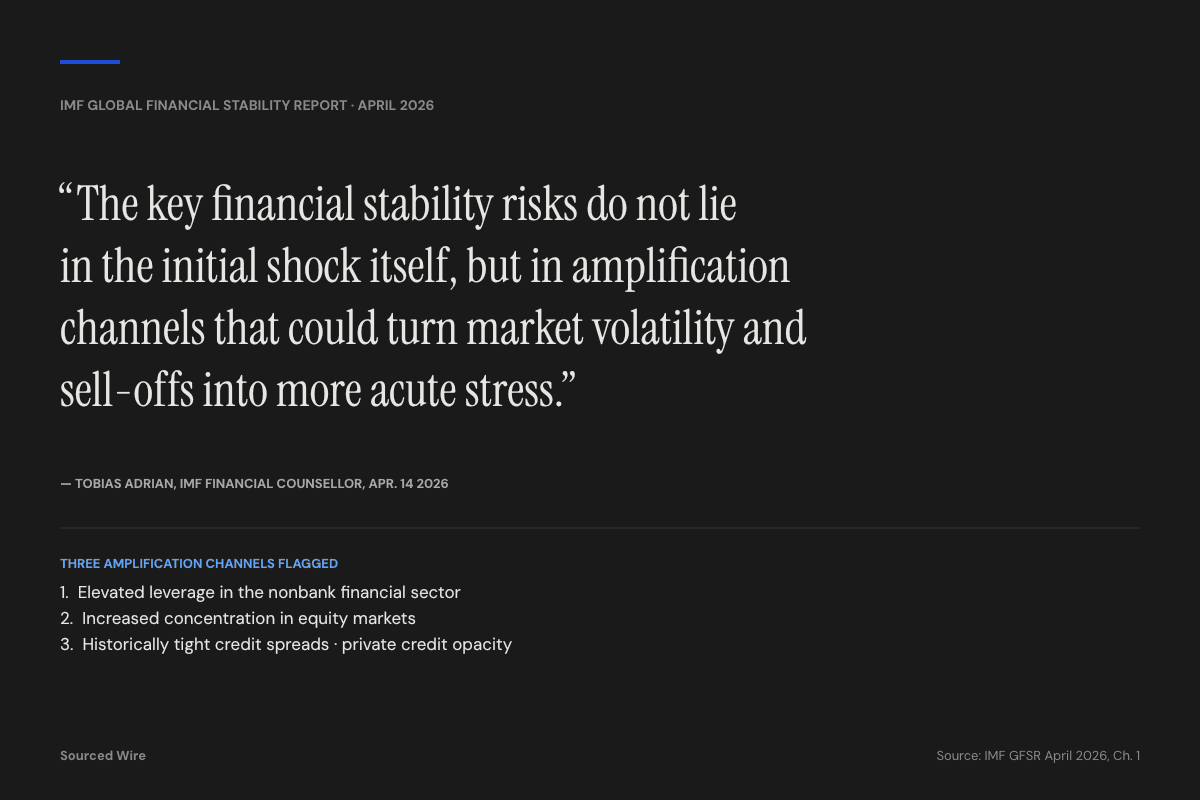Select 'Three Amplification Channels Flagged' heading
Screen dimensions: 1200x800
pos(199,564)
